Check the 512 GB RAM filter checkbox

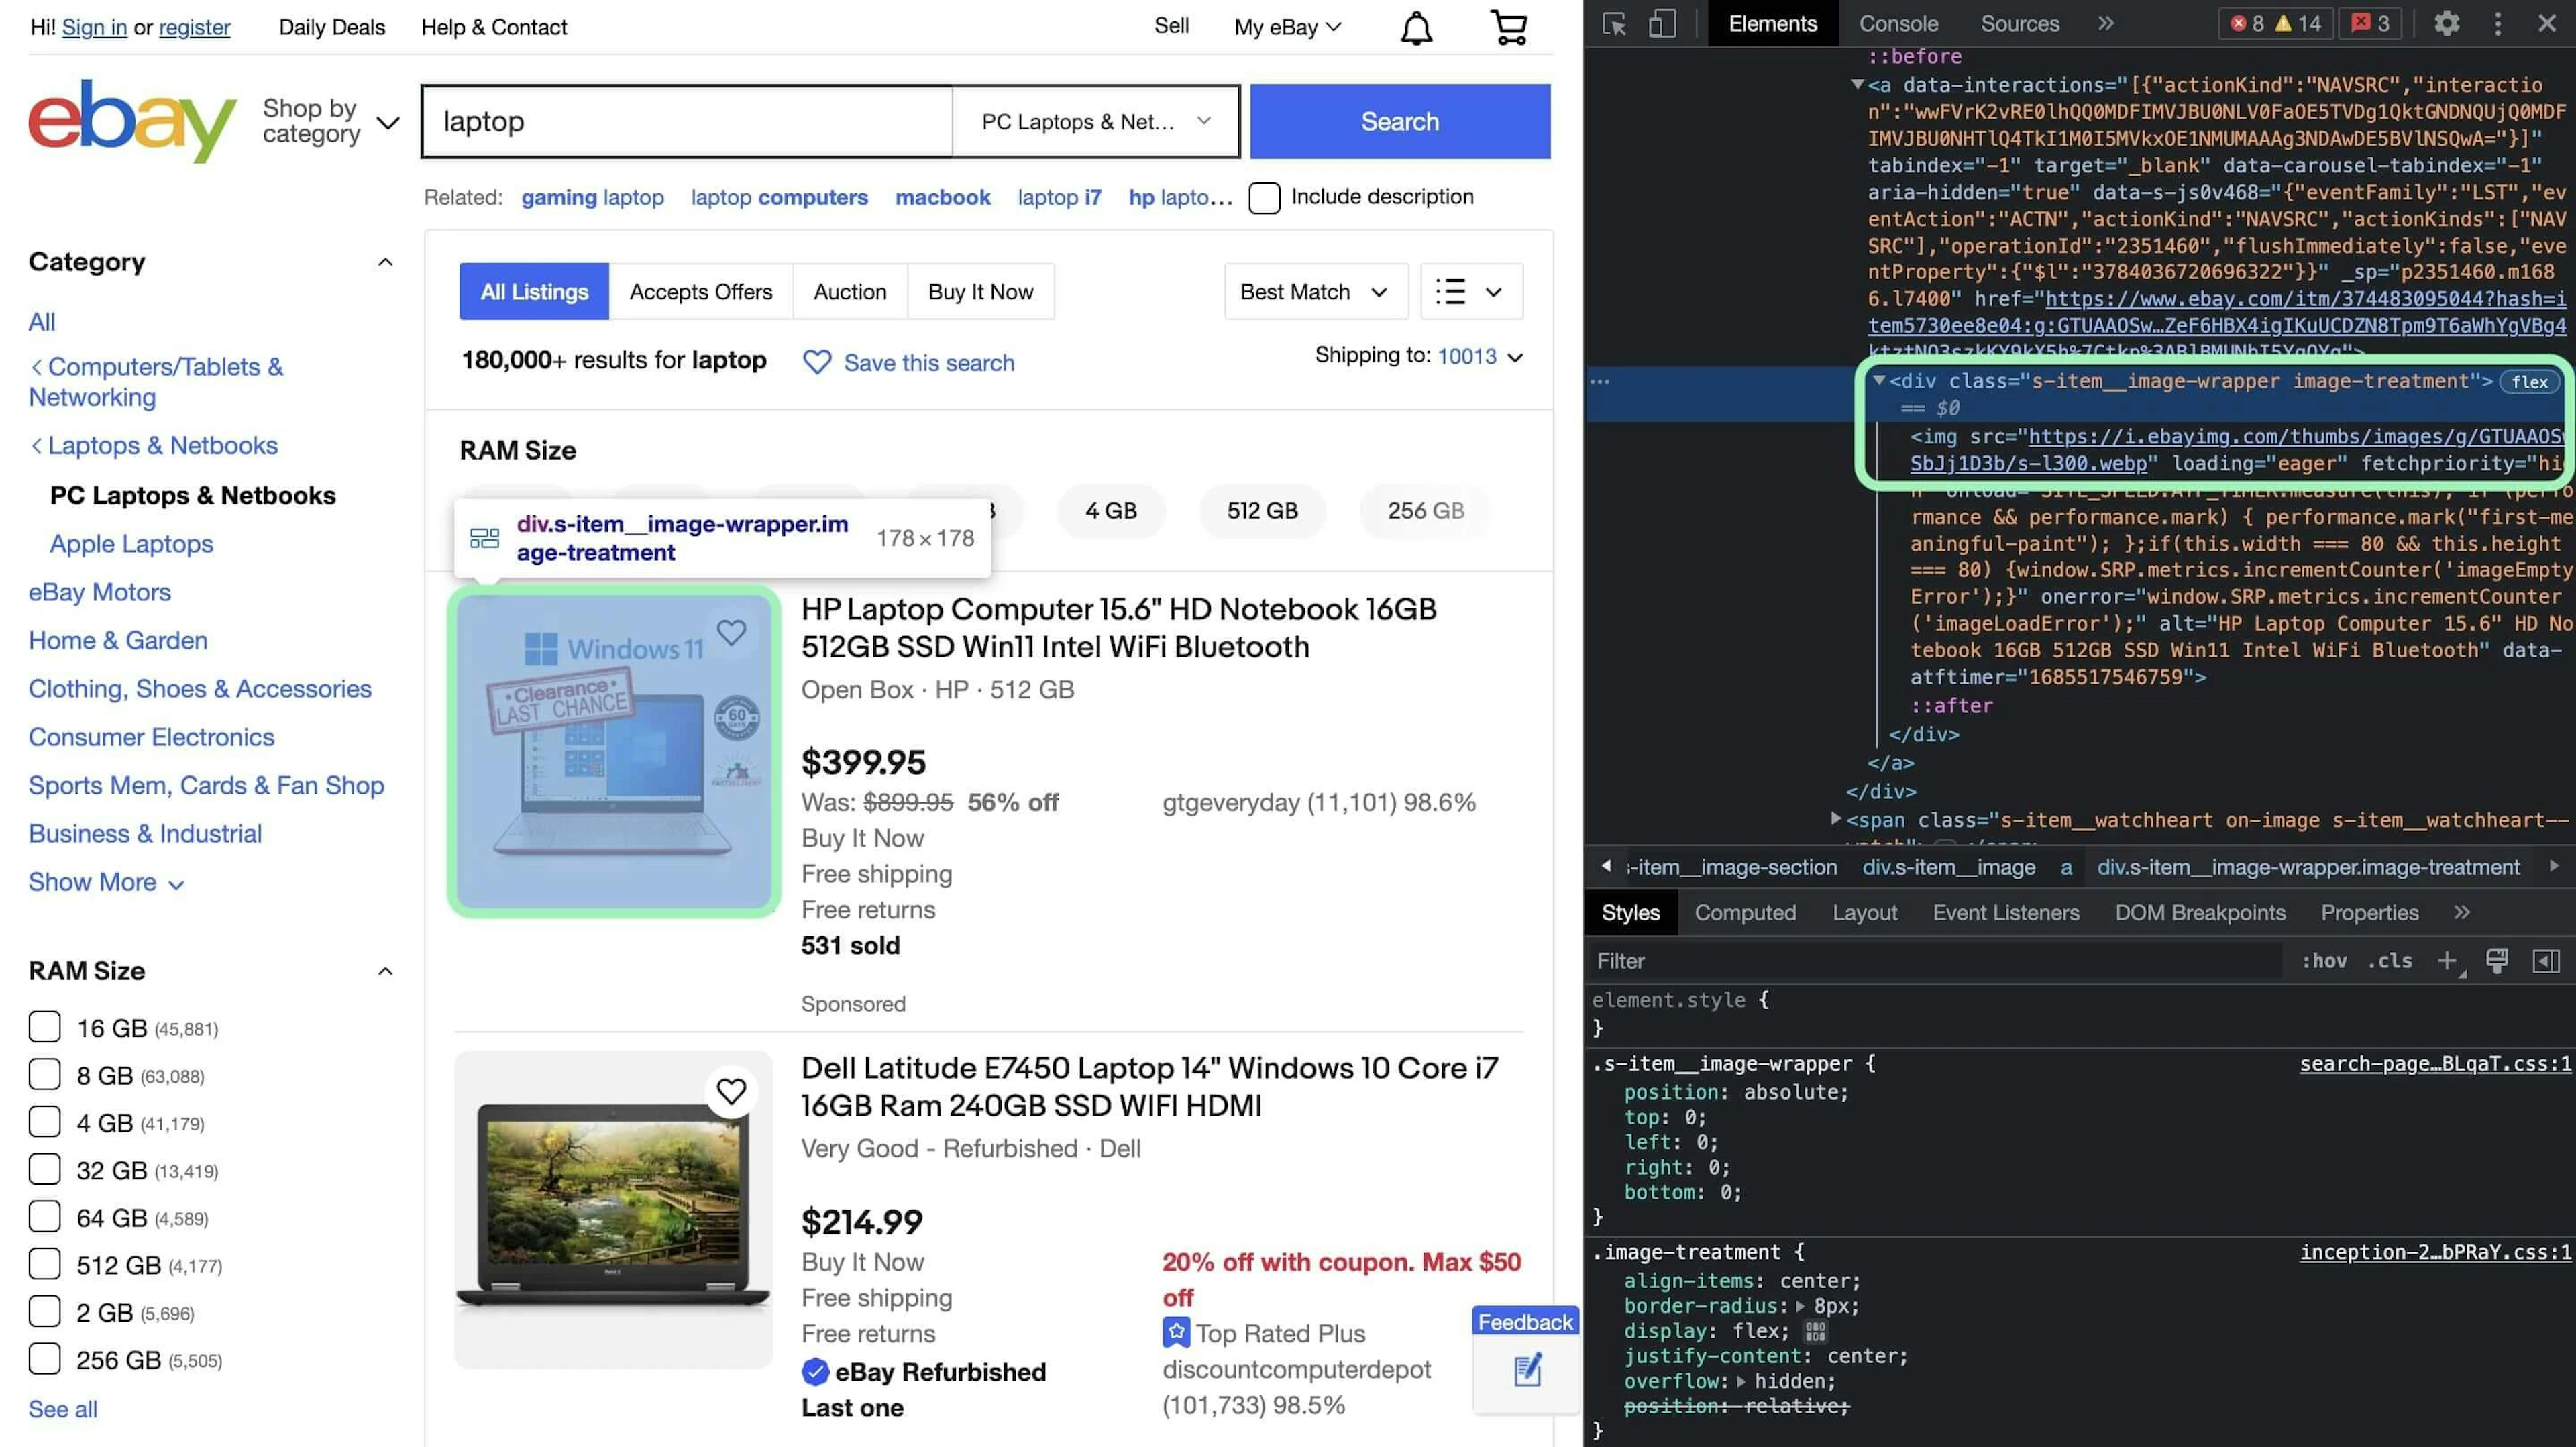tap(44, 1264)
